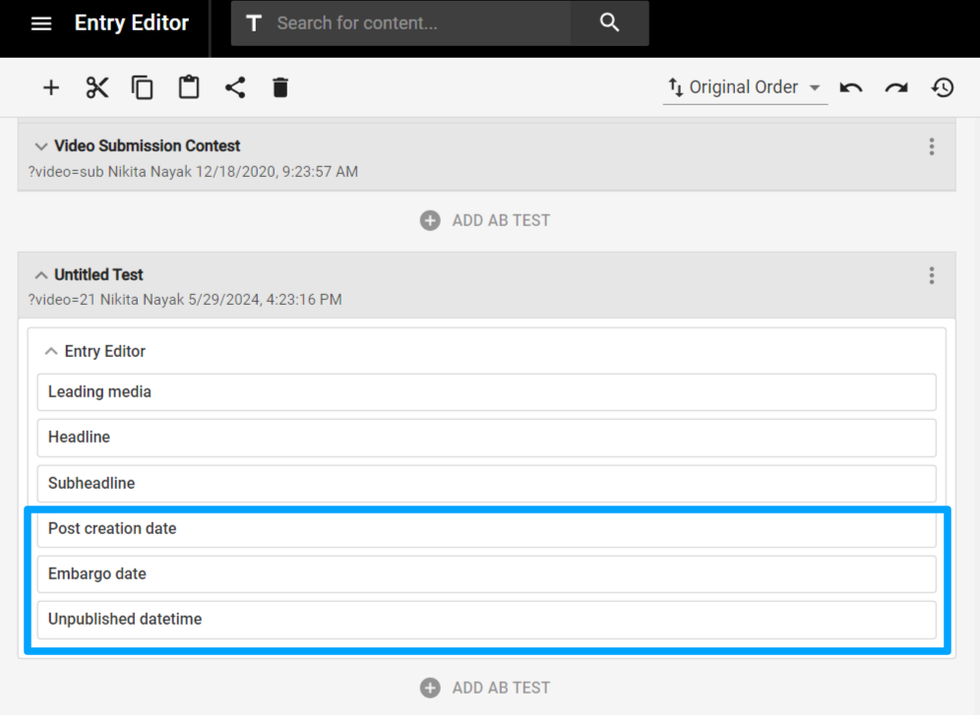980x715 pixels.
Task: Undo the last change
Action: pyautogui.click(x=851, y=88)
